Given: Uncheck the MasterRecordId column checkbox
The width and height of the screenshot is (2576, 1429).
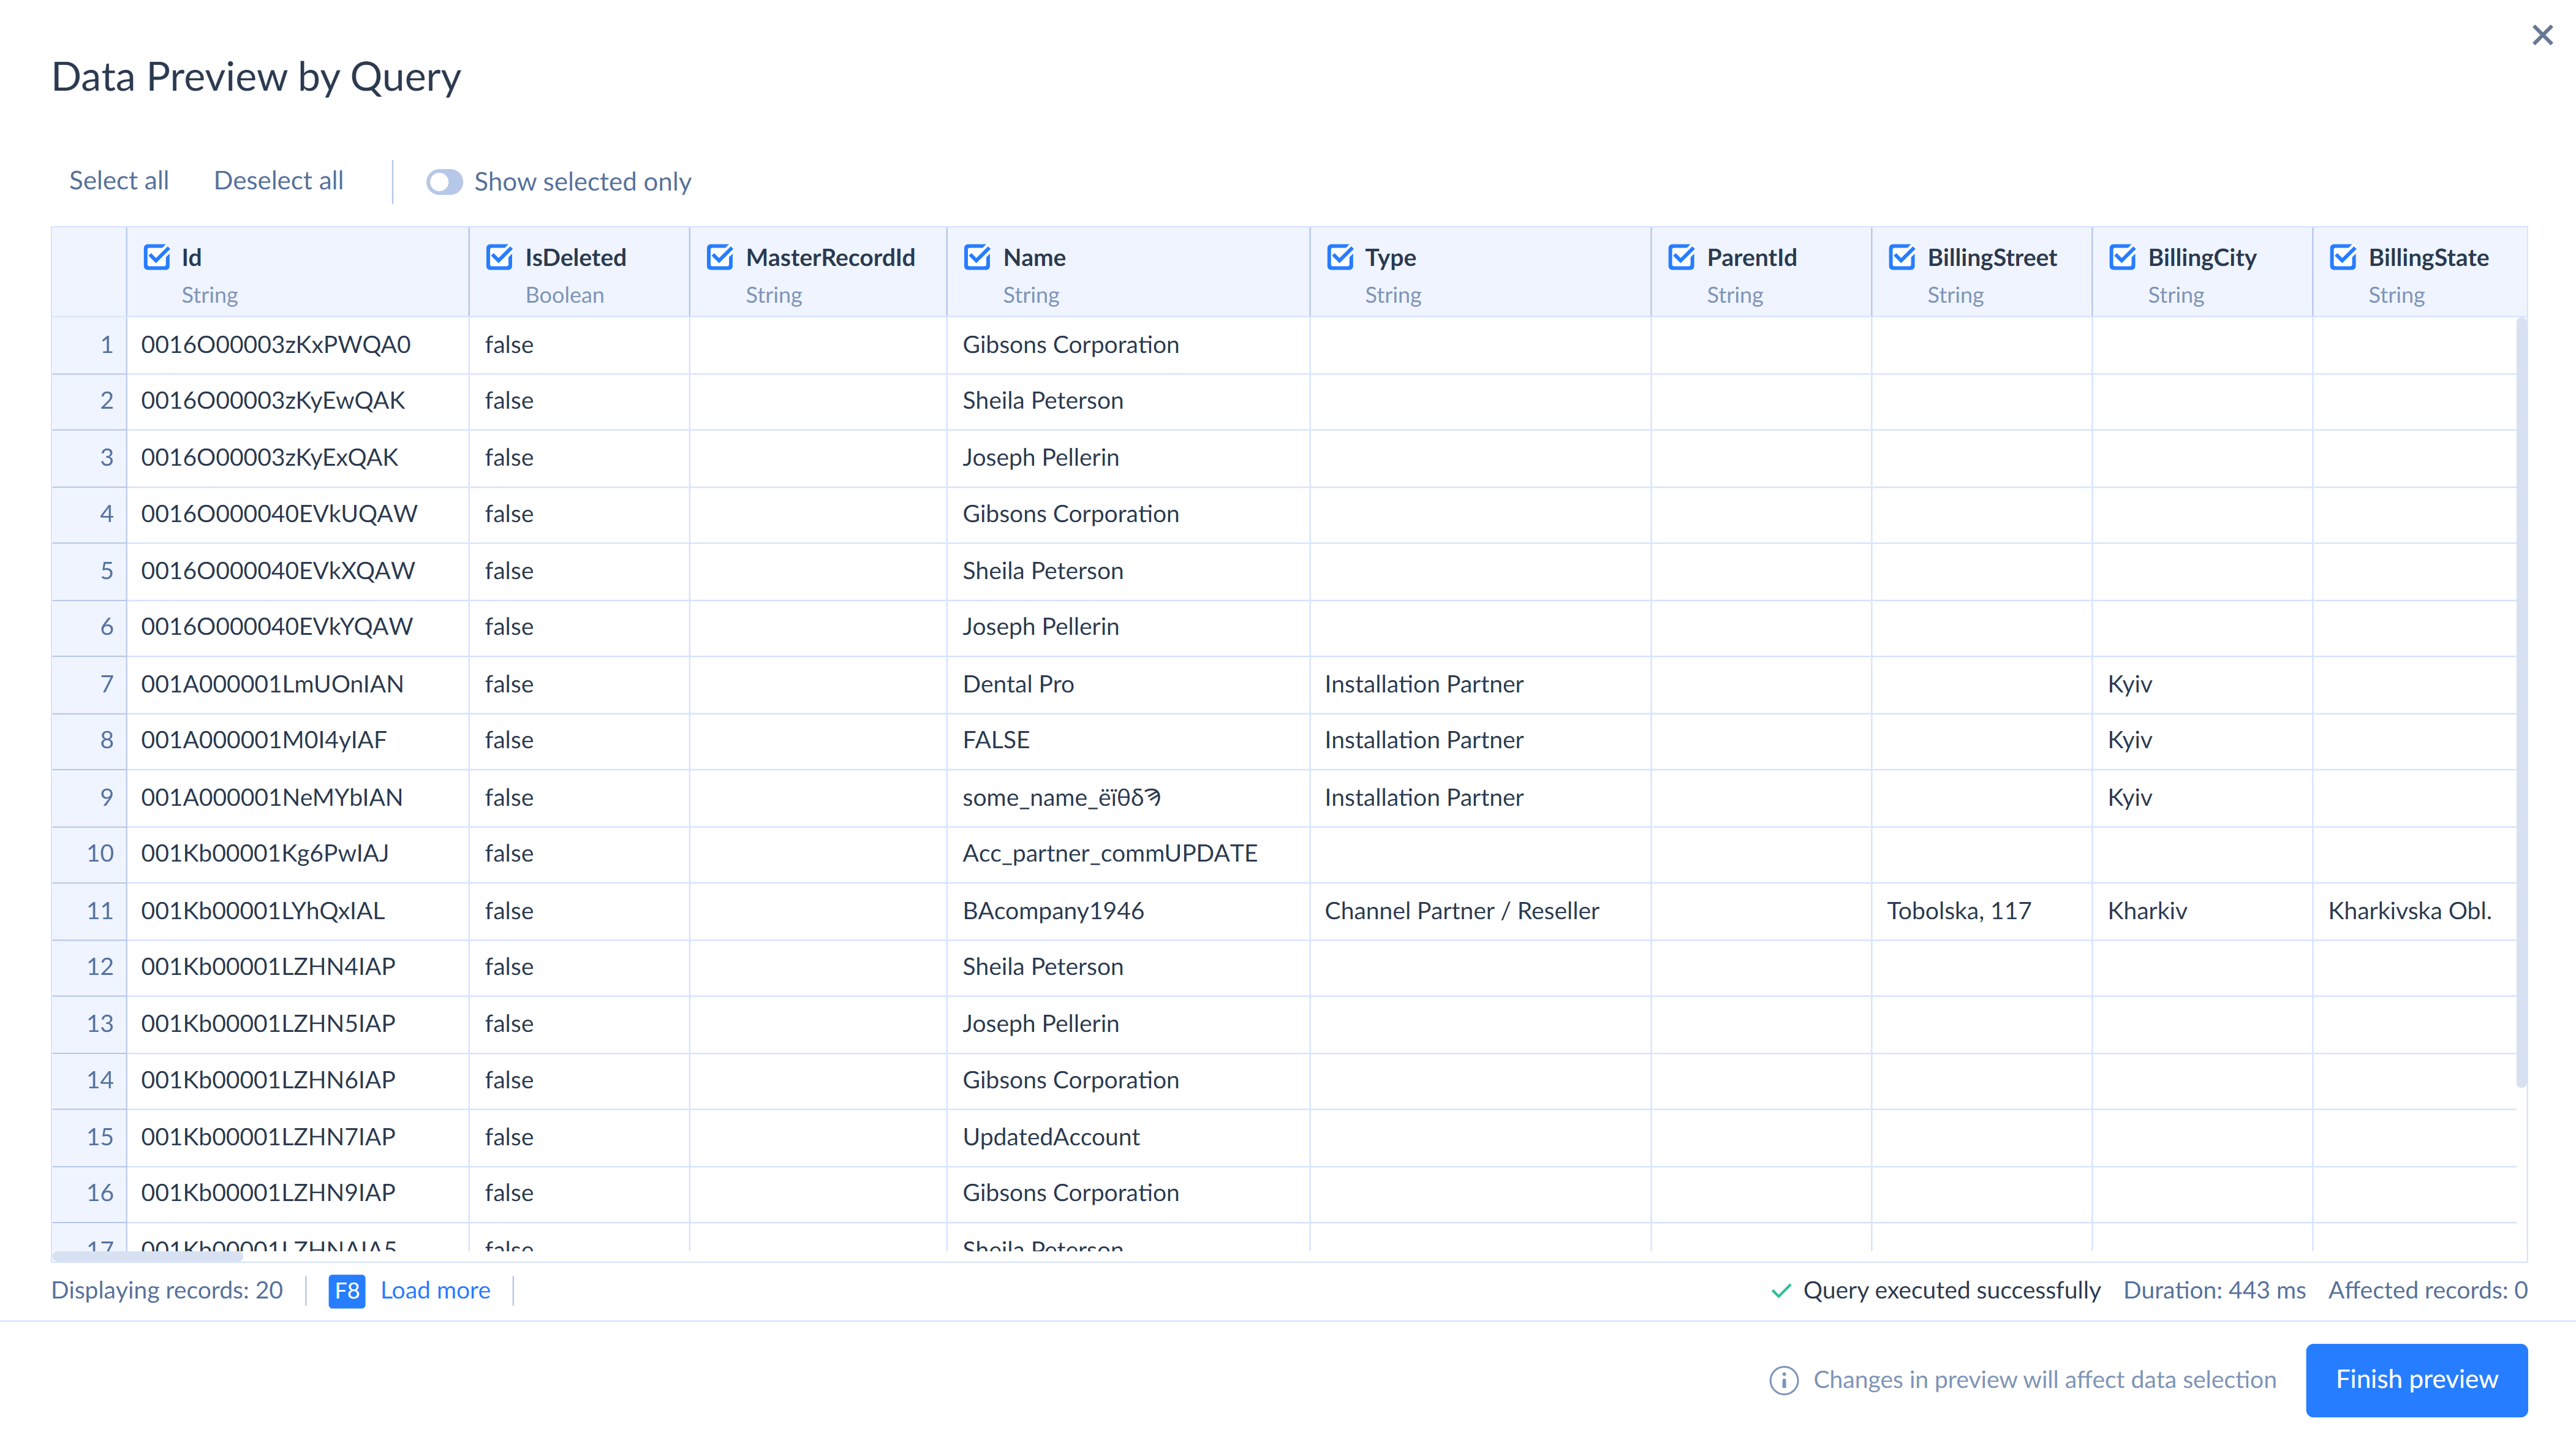Looking at the screenshot, I should tap(720, 257).
